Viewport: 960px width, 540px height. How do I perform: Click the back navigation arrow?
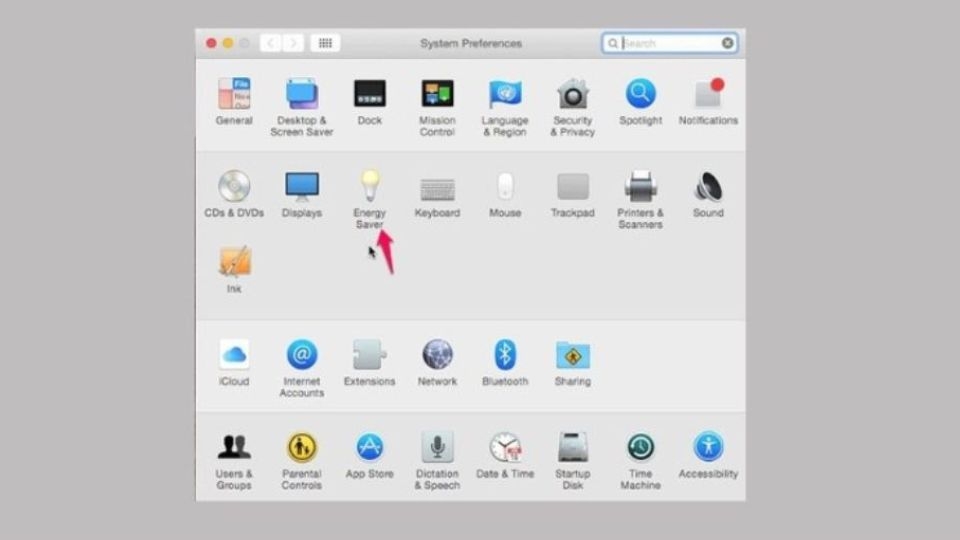(271, 43)
